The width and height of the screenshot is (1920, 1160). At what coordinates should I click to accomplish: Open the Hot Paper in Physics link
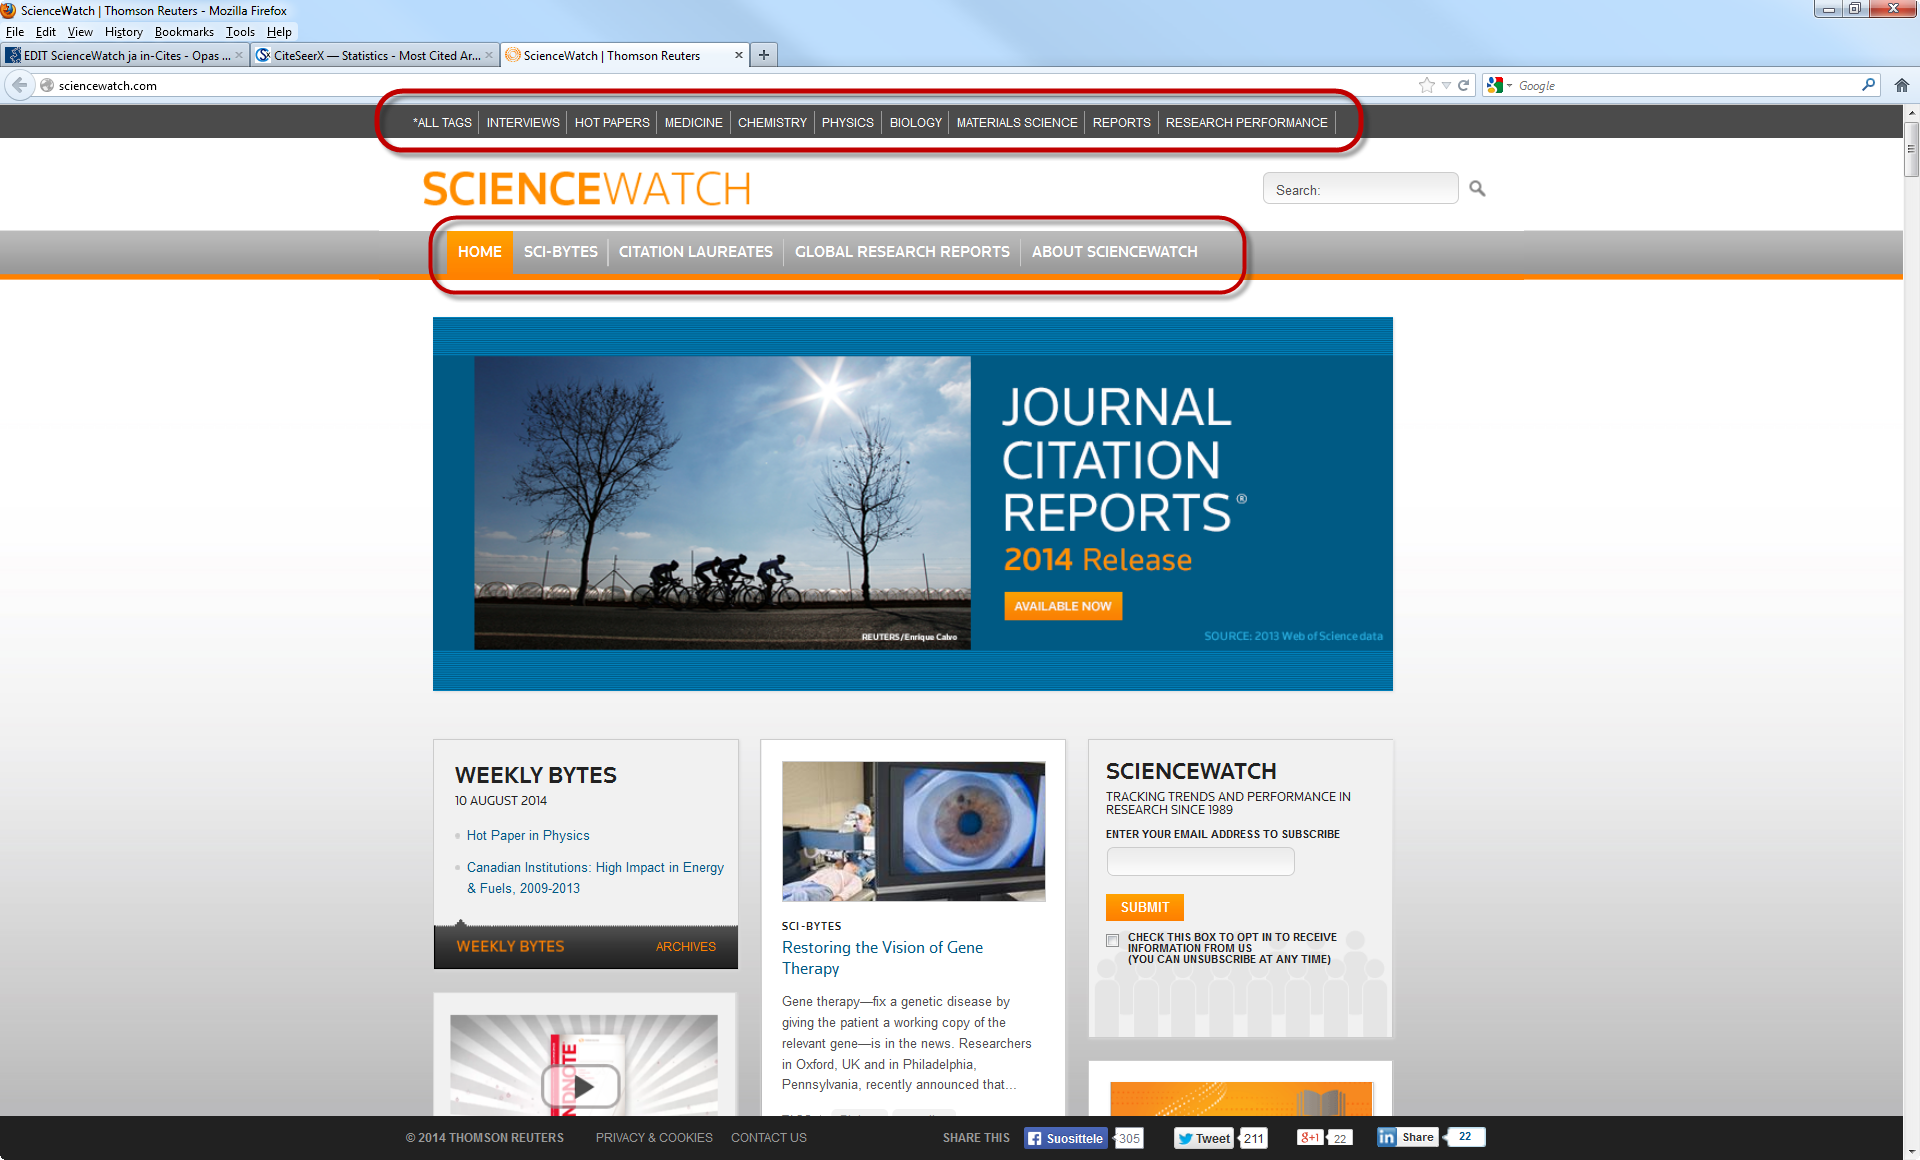527,836
